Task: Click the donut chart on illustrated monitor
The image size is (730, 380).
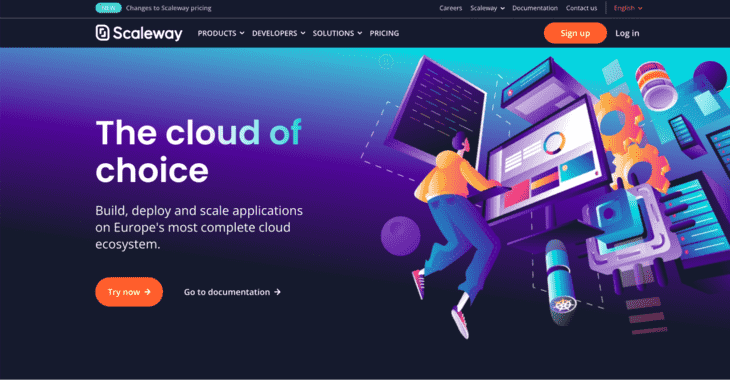Action: (x=554, y=142)
